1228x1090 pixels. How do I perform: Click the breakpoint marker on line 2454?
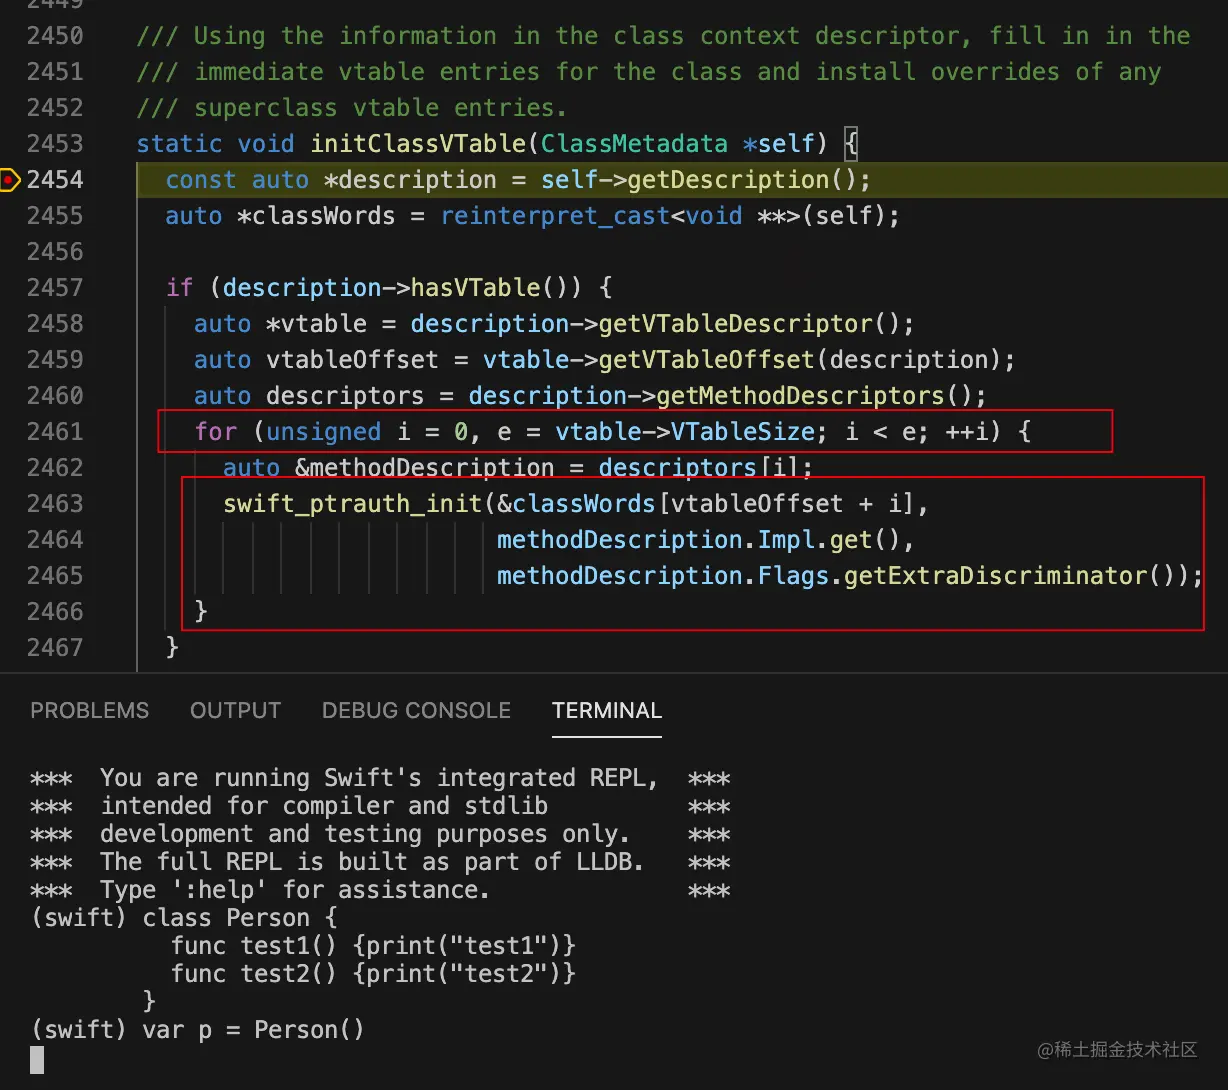click(x=10, y=180)
